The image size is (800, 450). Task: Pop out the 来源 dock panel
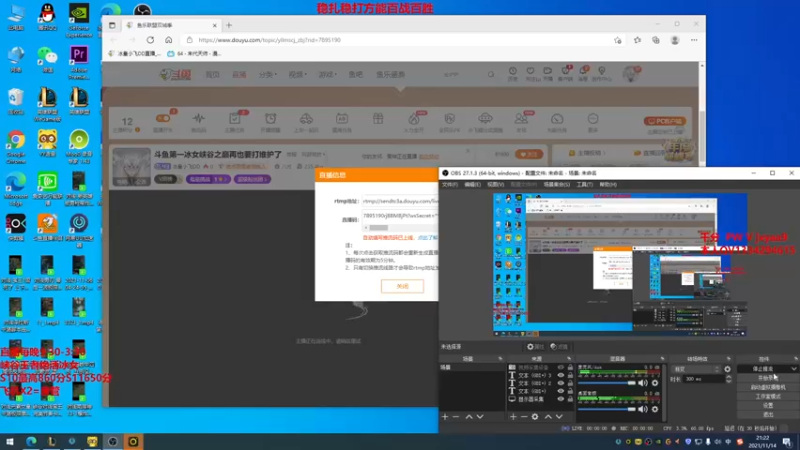[569, 359]
